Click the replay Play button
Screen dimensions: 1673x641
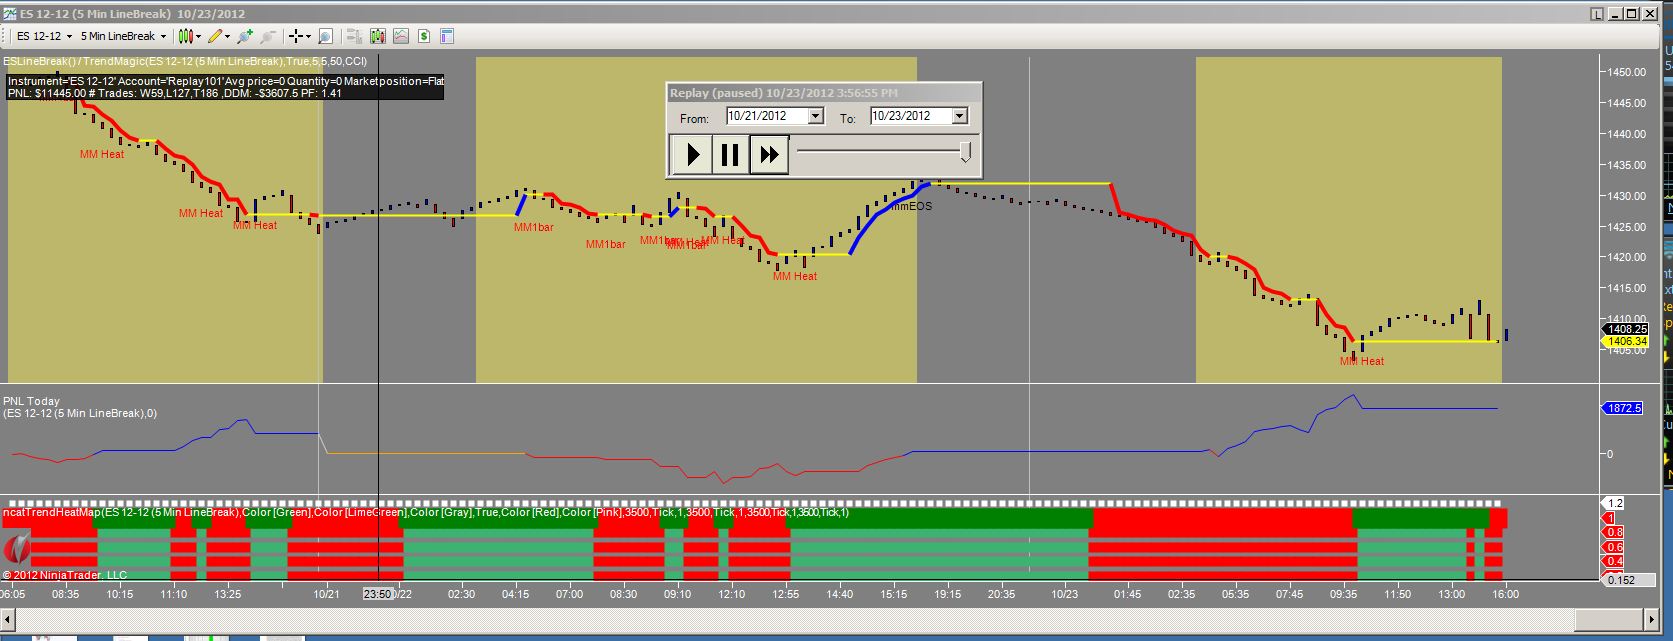pos(691,155)
